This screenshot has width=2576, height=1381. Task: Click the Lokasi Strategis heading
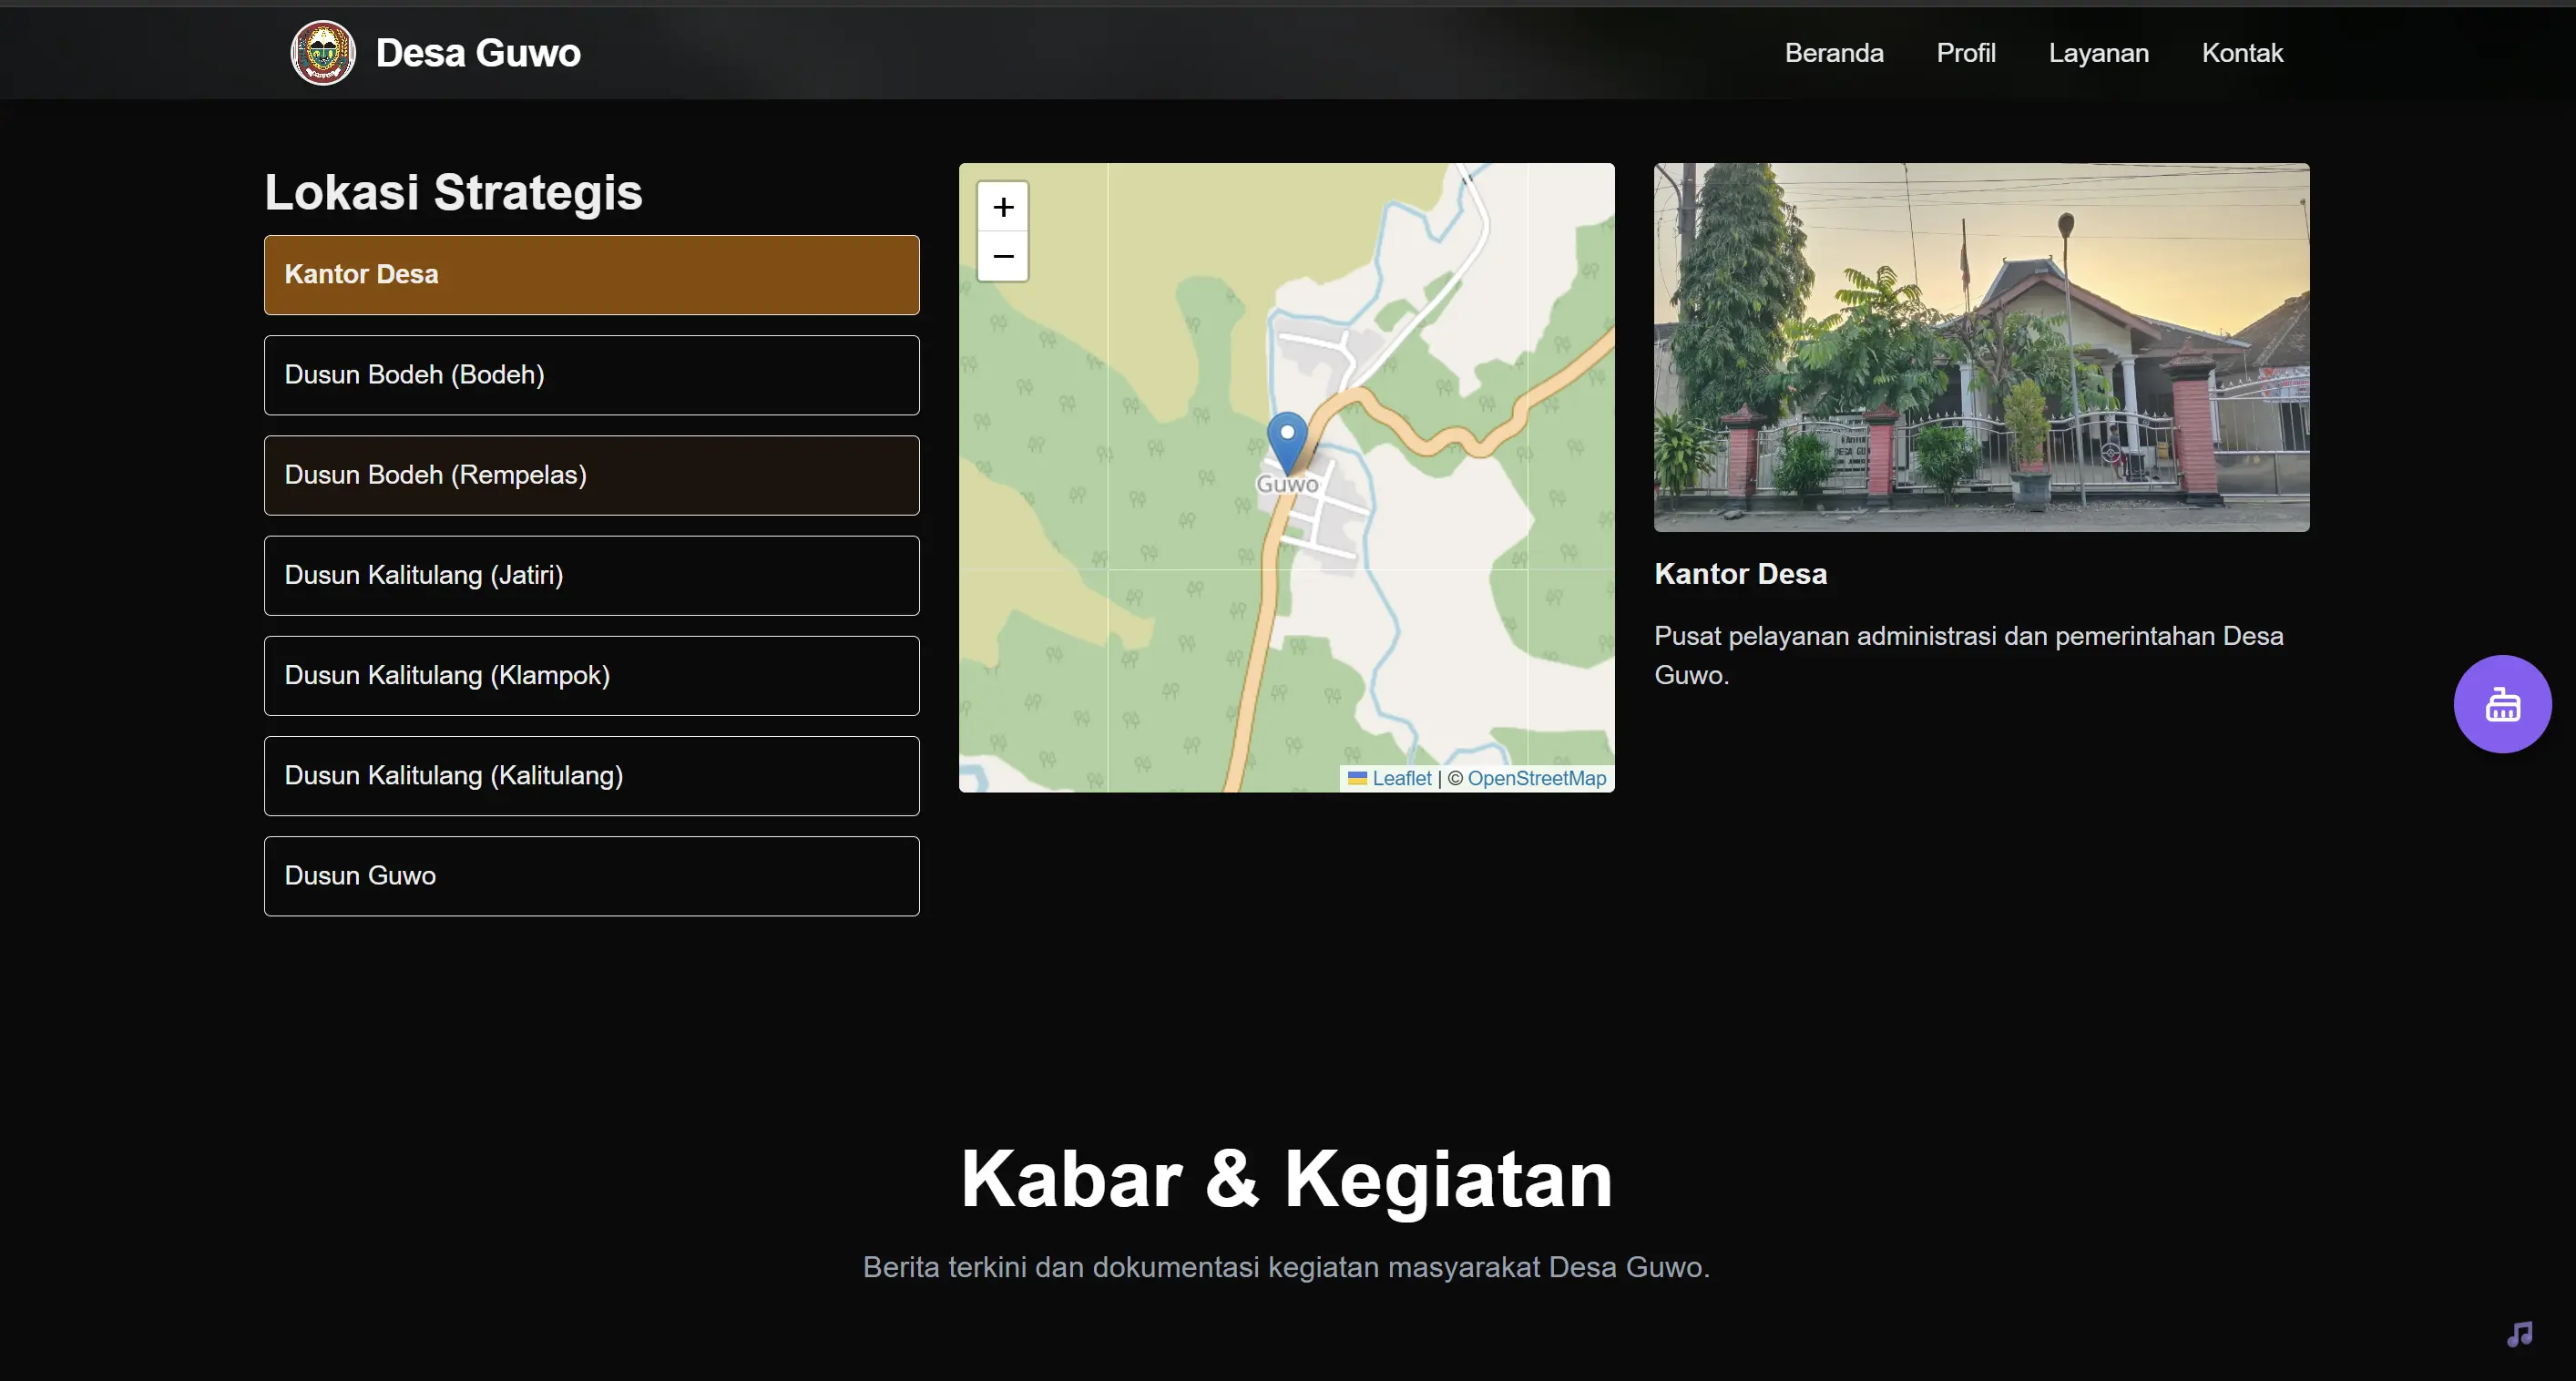(453, 192)
